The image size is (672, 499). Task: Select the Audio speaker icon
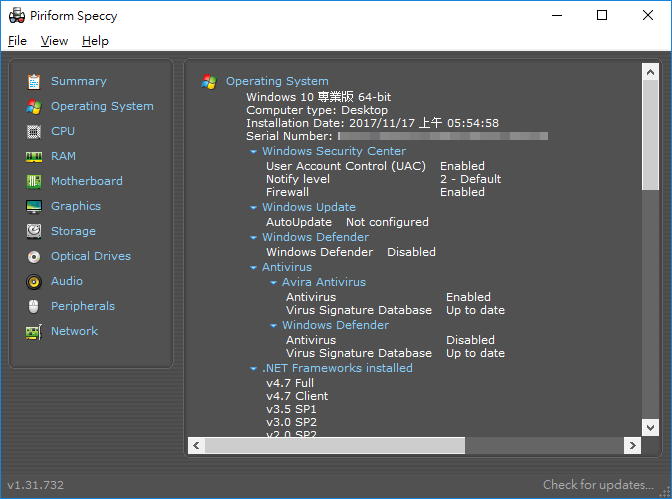[34, 282]
